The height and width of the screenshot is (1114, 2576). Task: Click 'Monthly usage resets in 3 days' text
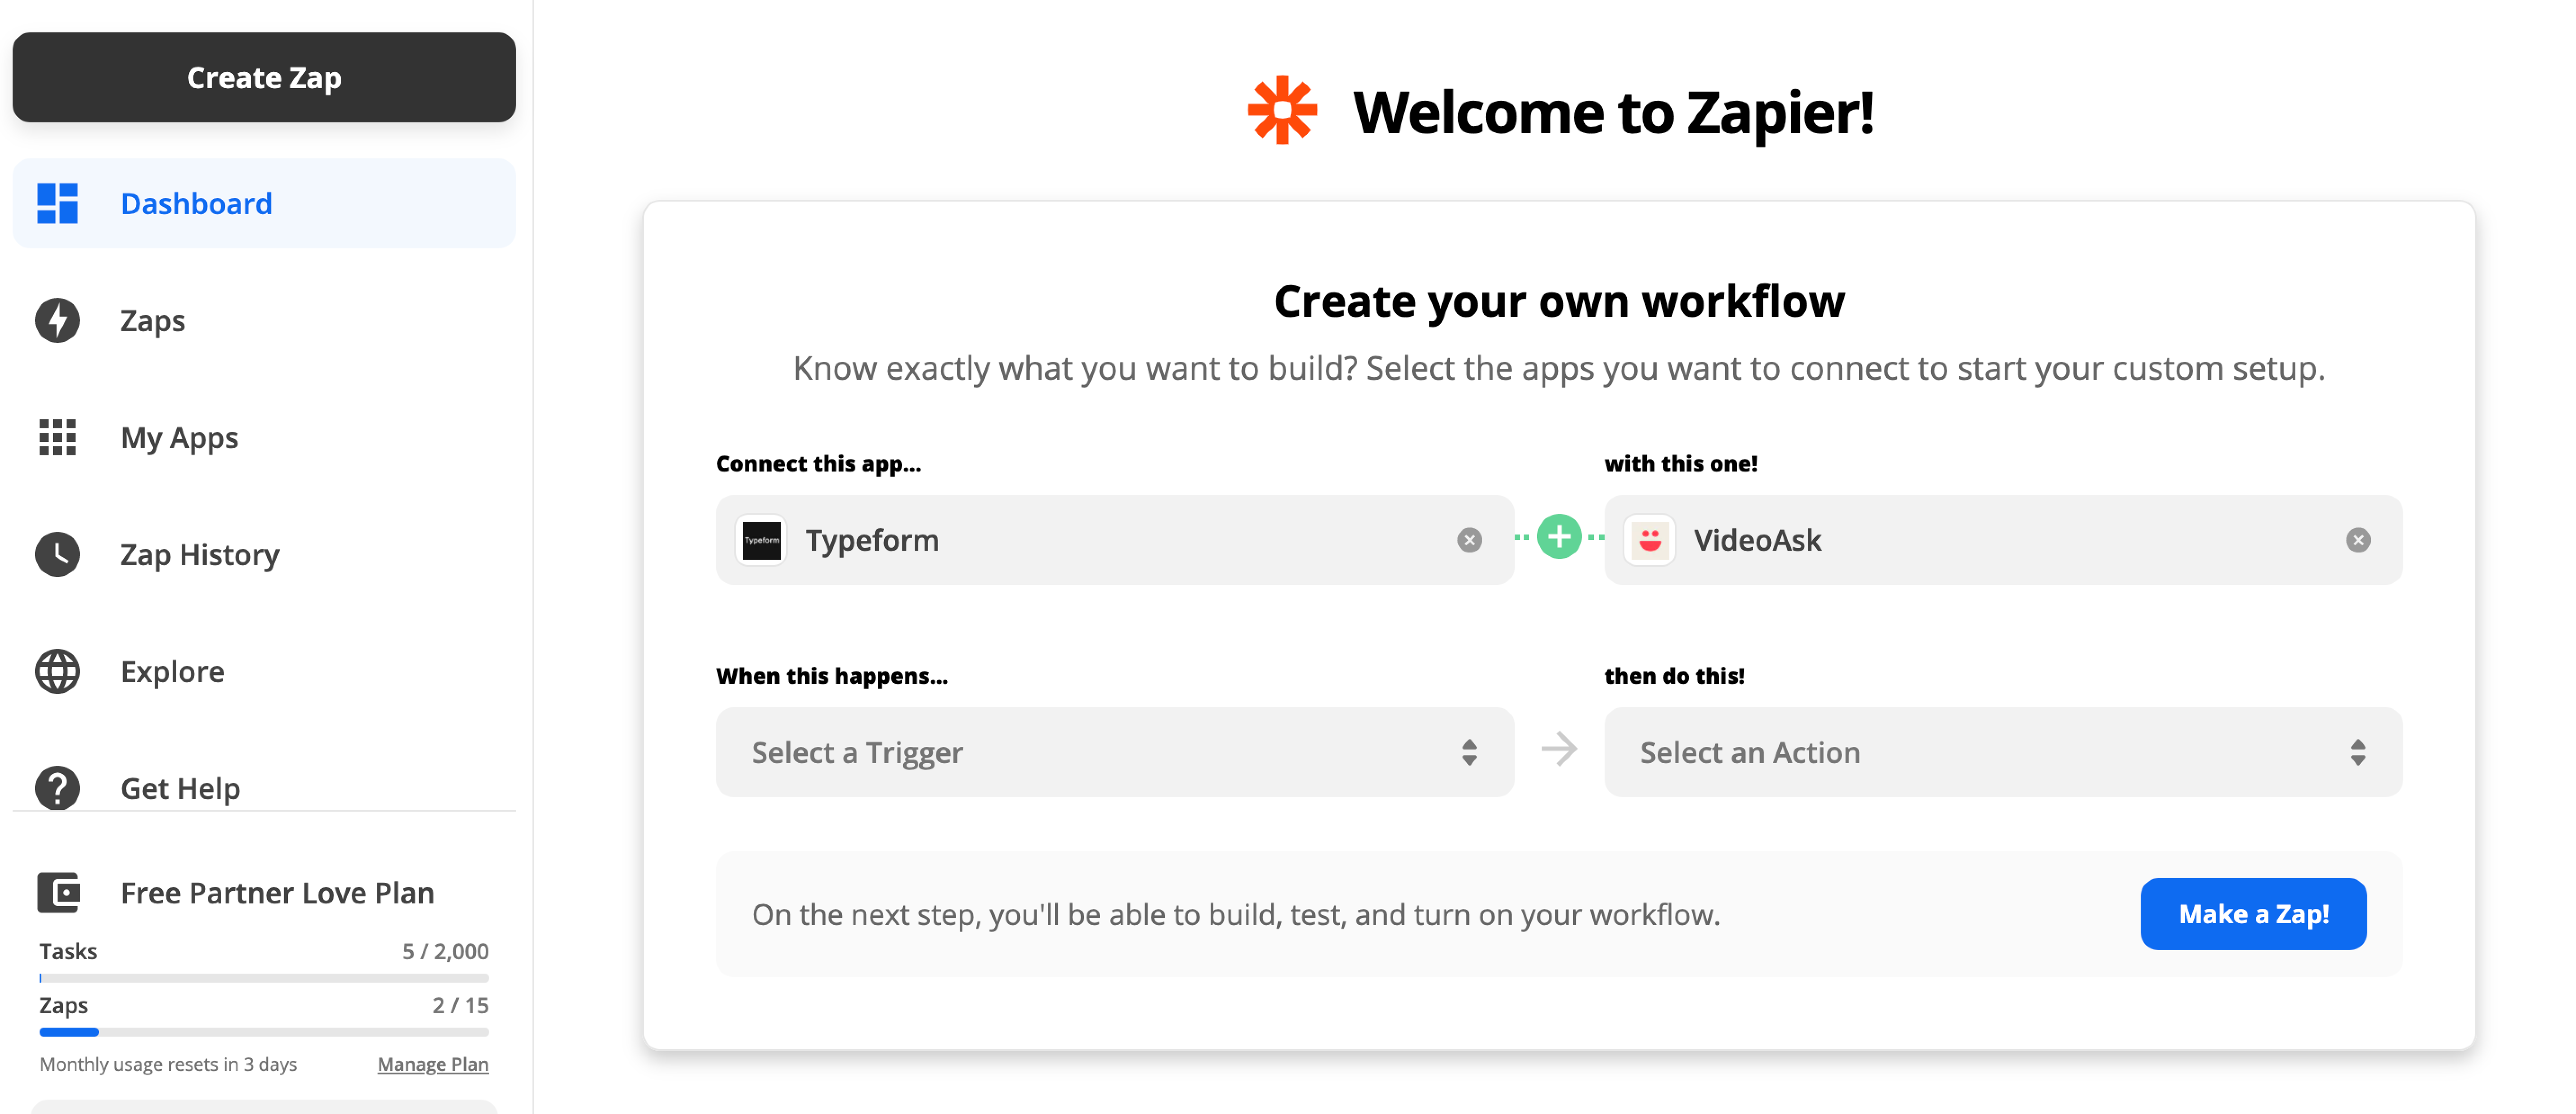(x=168, y=1064)
